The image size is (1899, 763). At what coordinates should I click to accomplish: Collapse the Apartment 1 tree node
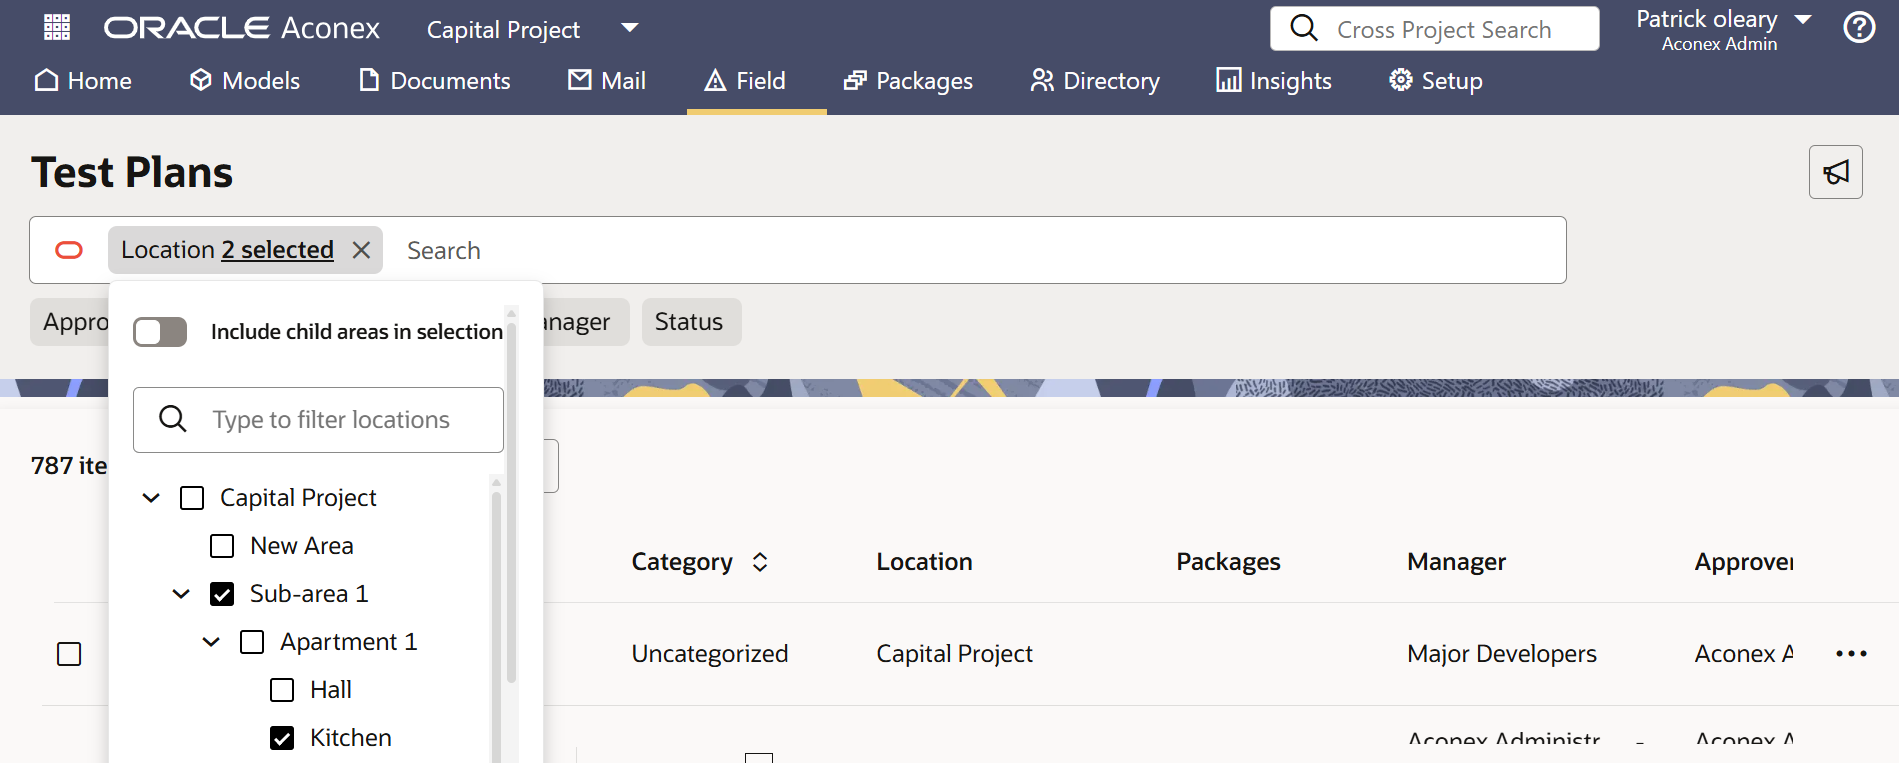click(211, 642)
